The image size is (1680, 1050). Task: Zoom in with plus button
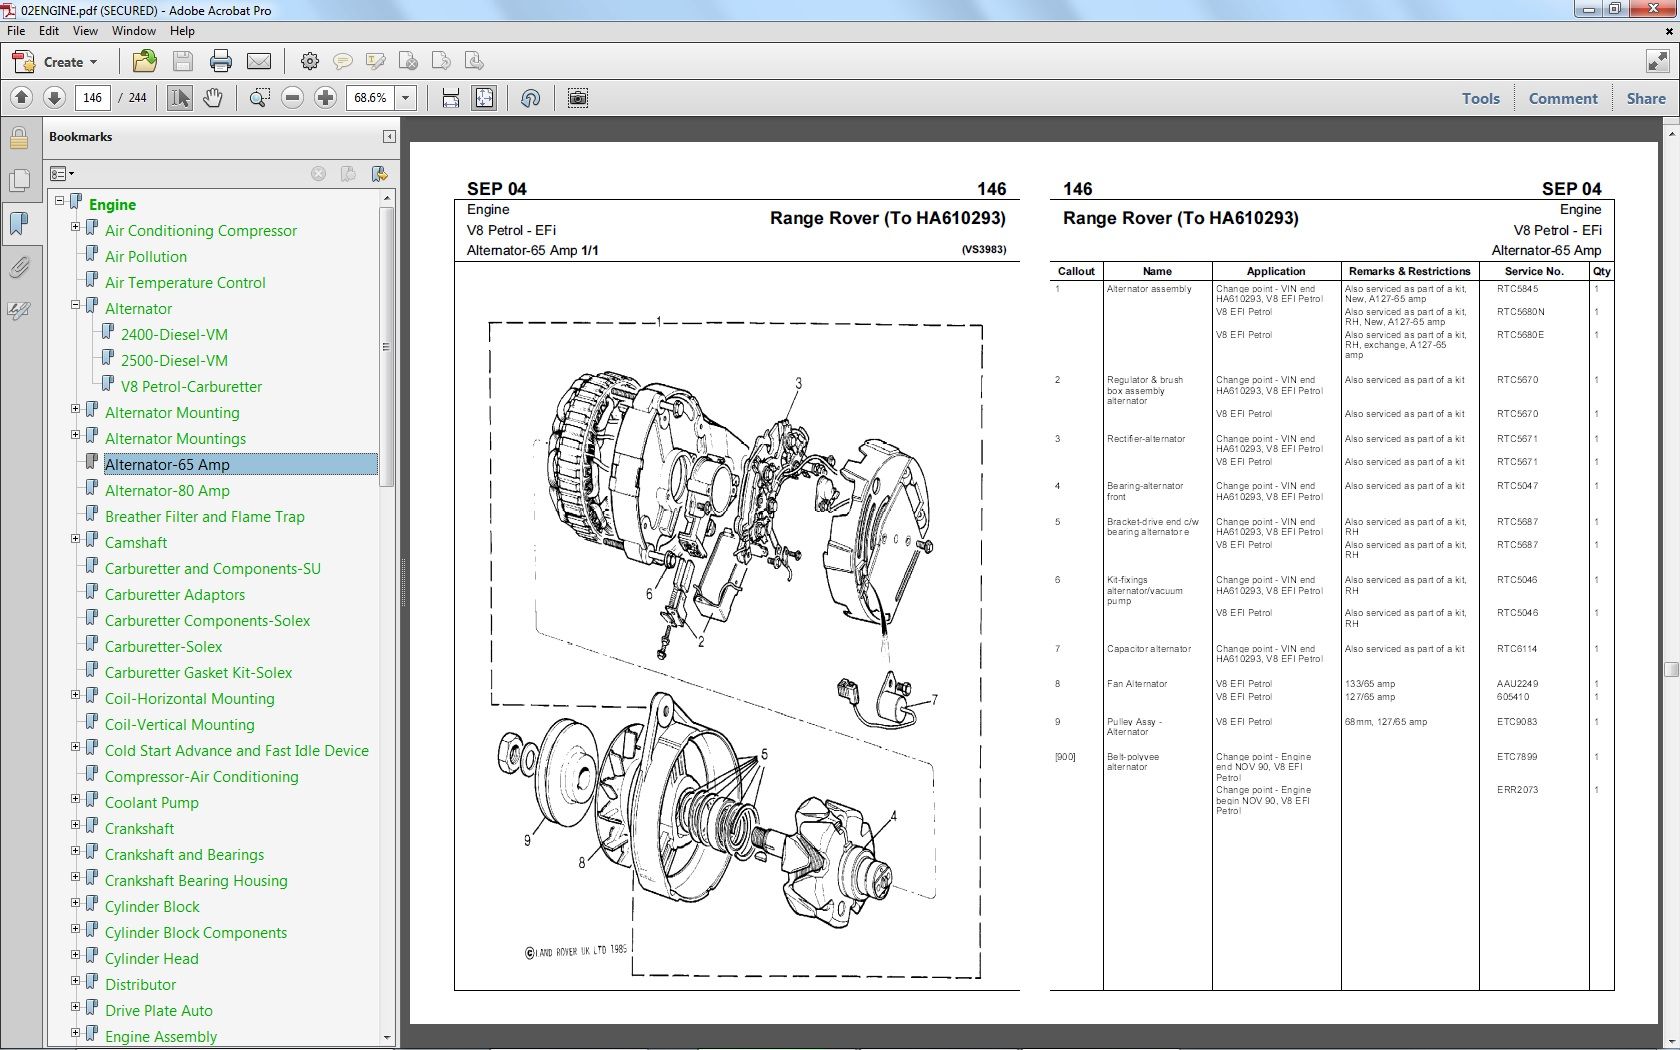[325, 98]
